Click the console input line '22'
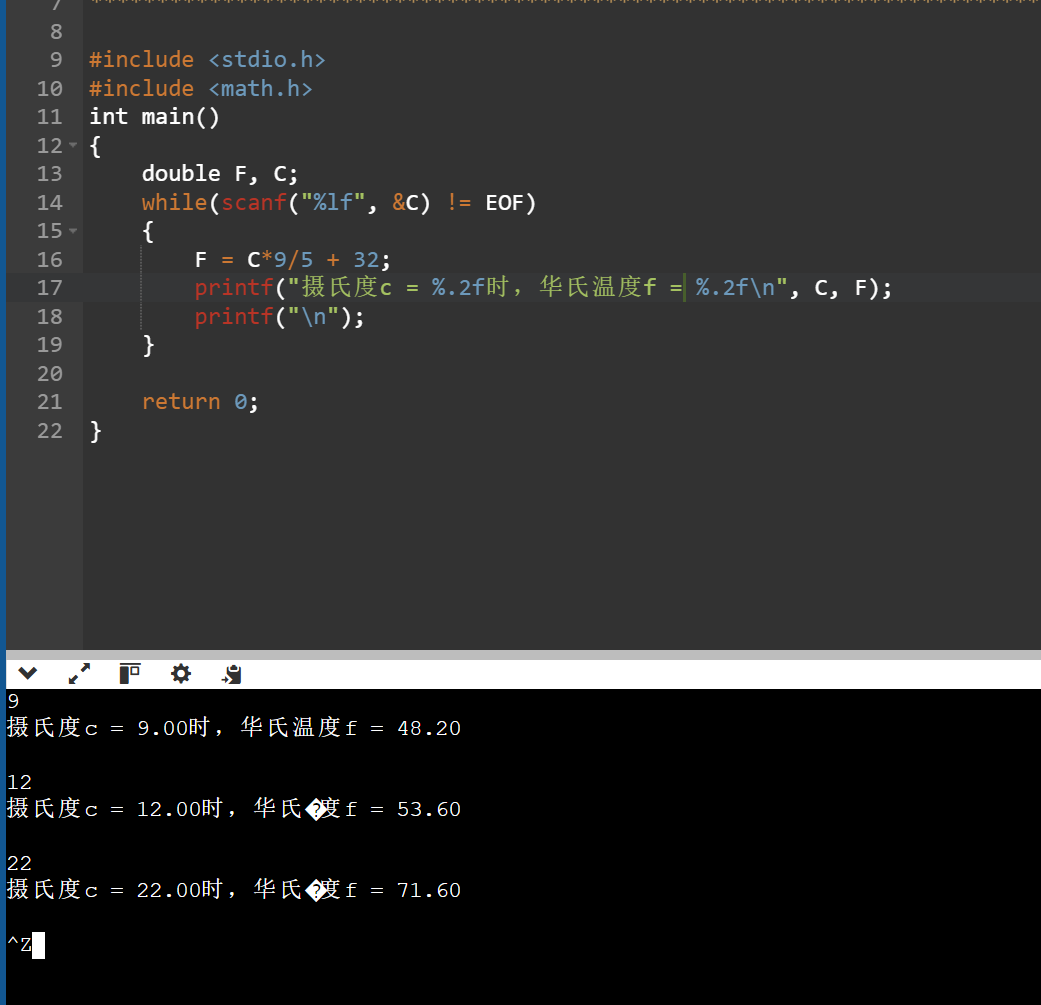Image resolution: width=1041 pixels, height=1005 pixels. [19, 864]
